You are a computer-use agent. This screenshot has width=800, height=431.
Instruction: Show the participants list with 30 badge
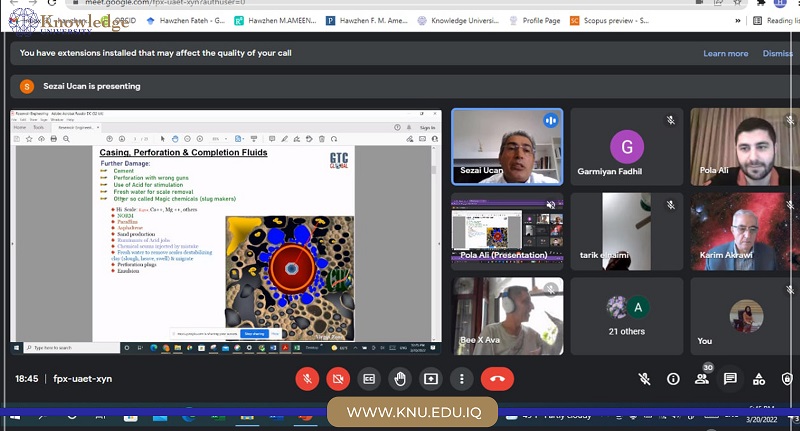(703, 377)
